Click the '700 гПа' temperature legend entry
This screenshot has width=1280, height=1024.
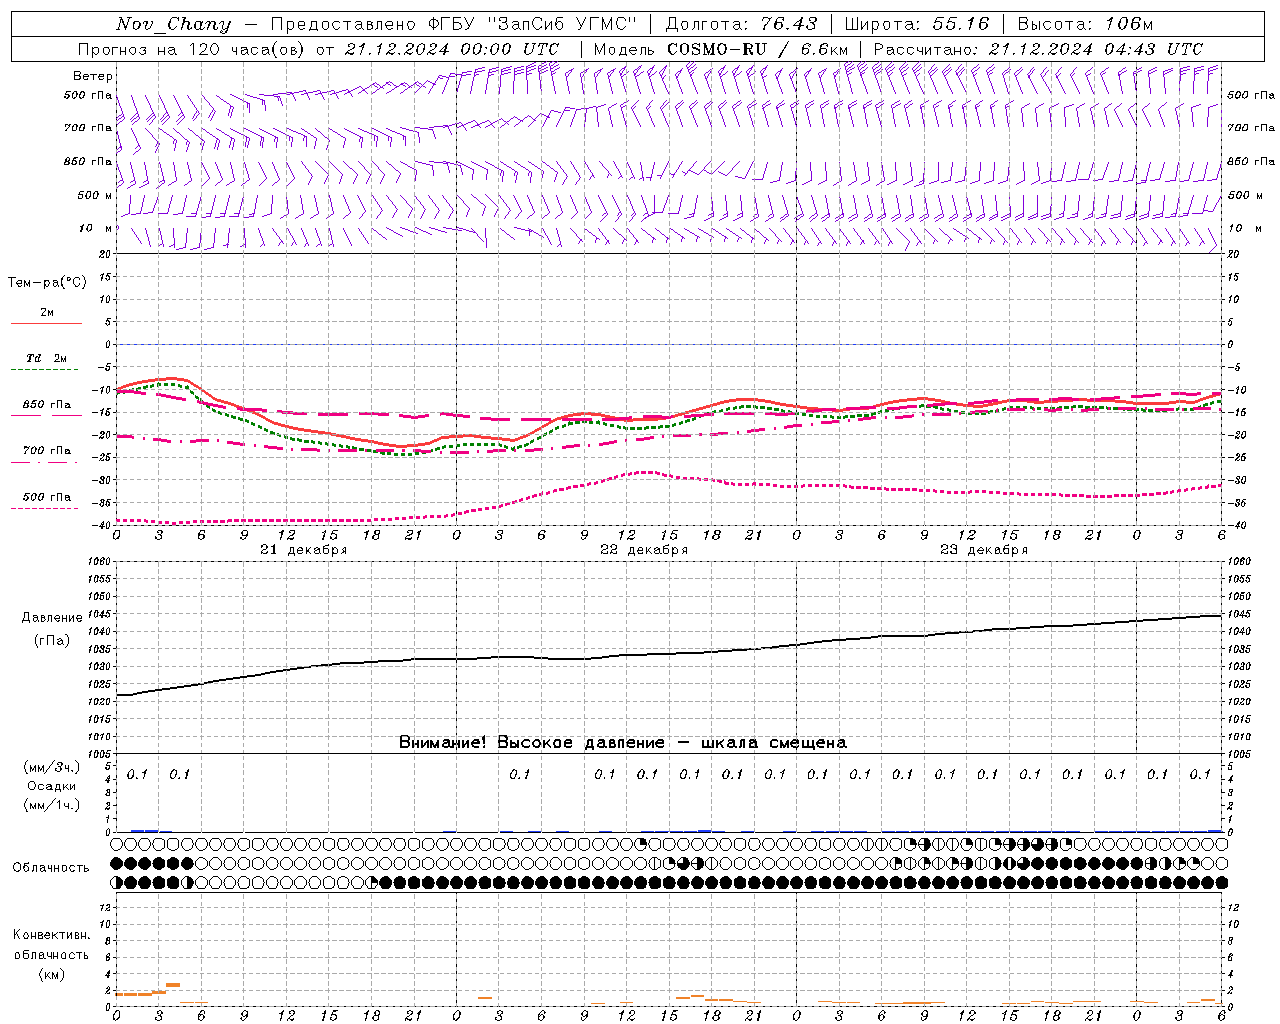pos(47,451)
